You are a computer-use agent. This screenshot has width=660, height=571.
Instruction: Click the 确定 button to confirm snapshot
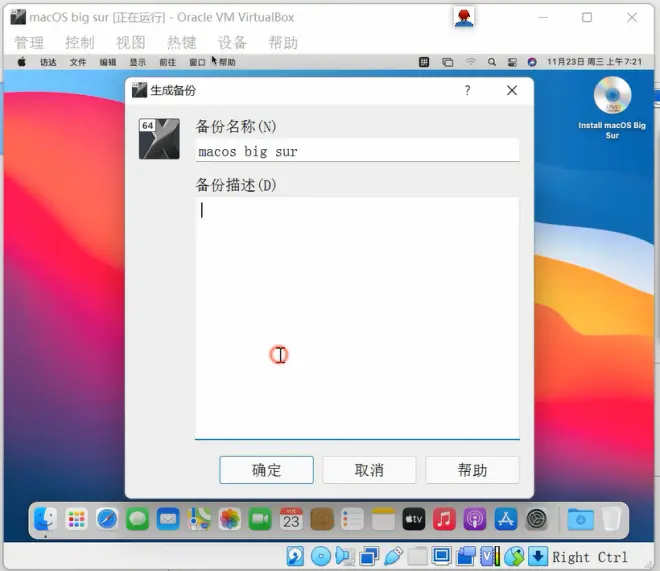266,470
